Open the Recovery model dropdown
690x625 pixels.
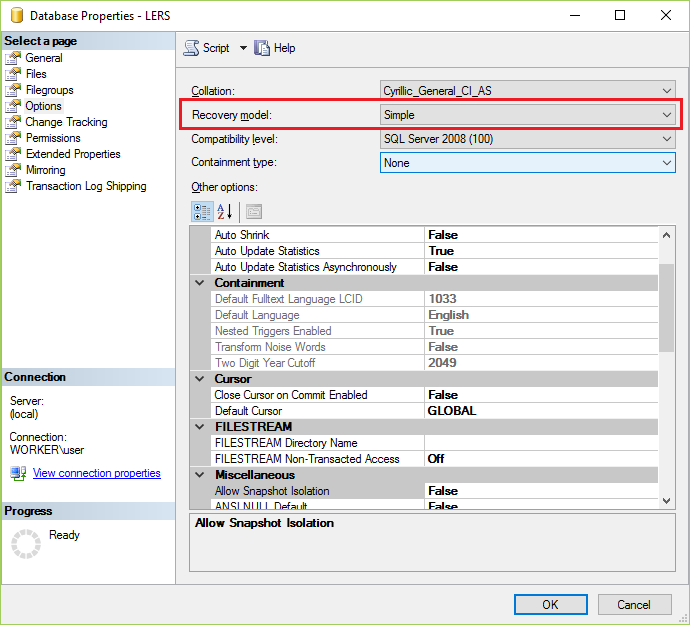coord(528,115)
